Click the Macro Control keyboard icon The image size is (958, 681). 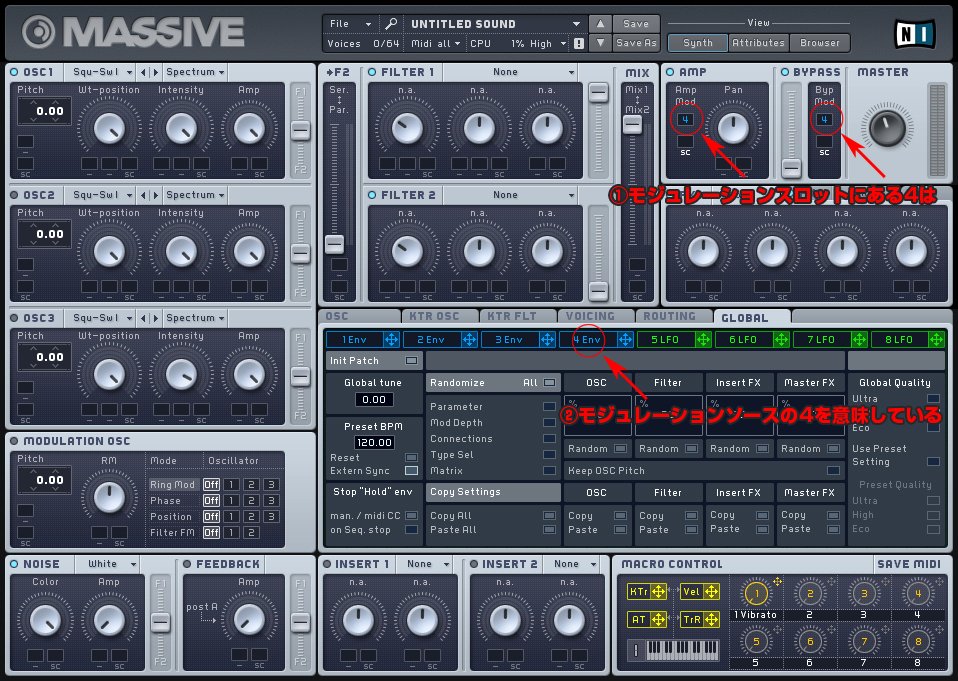tap(674, 650)
